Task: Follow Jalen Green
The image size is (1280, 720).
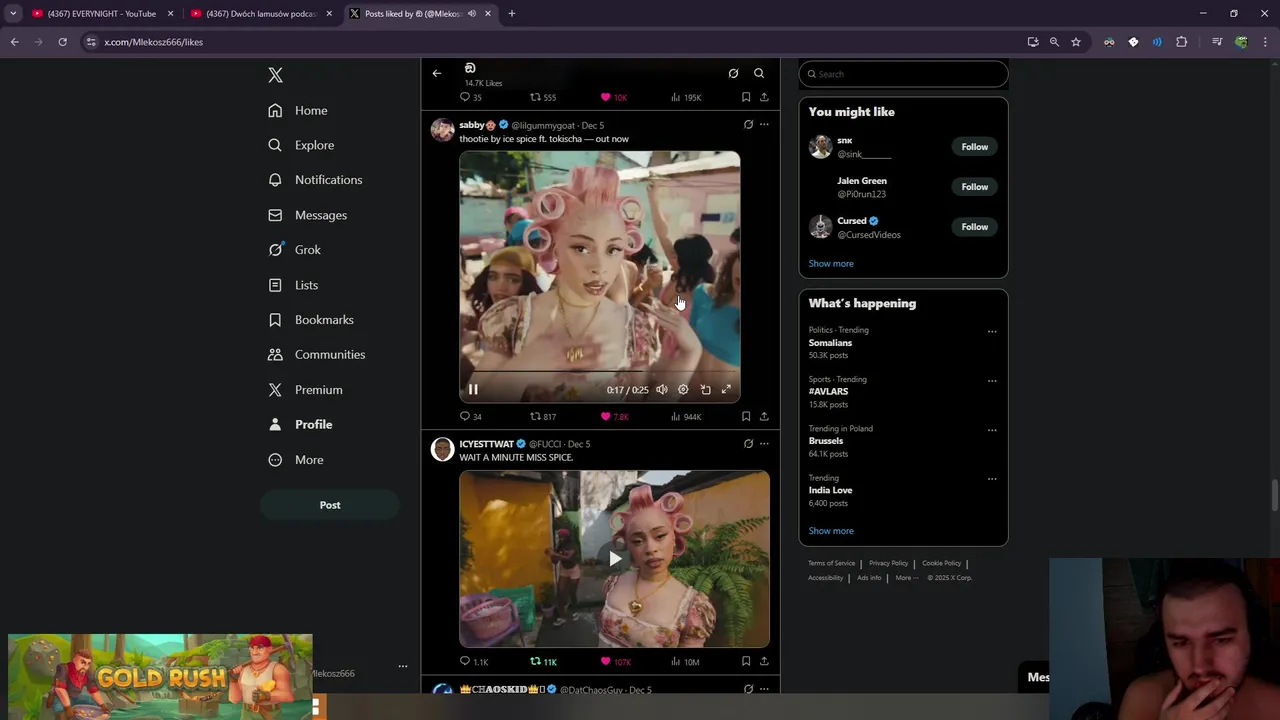Action: click(x=974, y=187)
